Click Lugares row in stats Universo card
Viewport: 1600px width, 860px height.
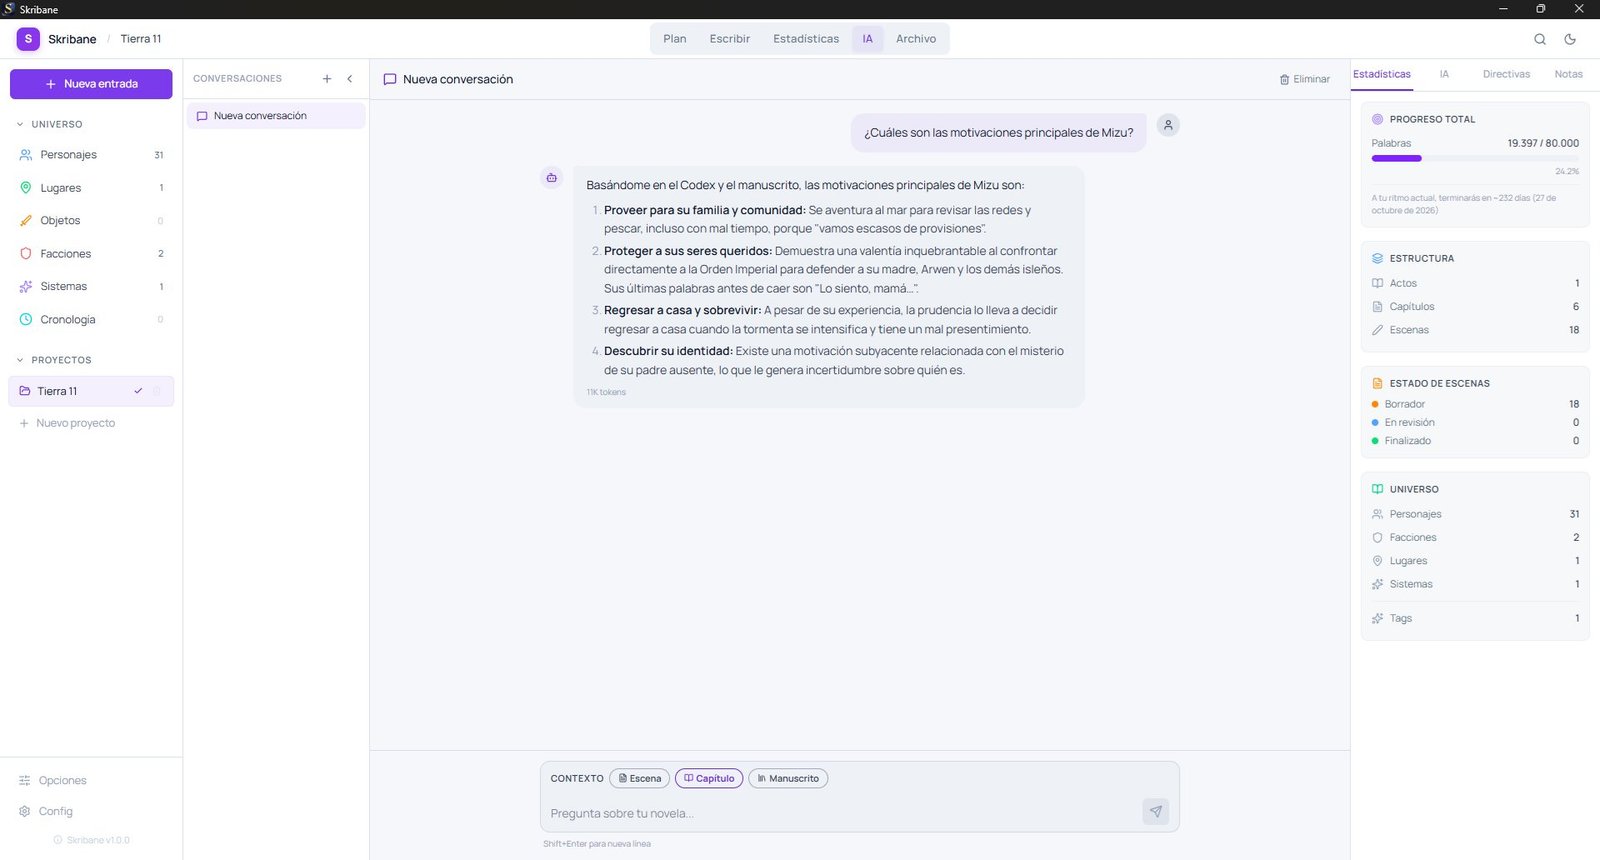coord(1475,561)
